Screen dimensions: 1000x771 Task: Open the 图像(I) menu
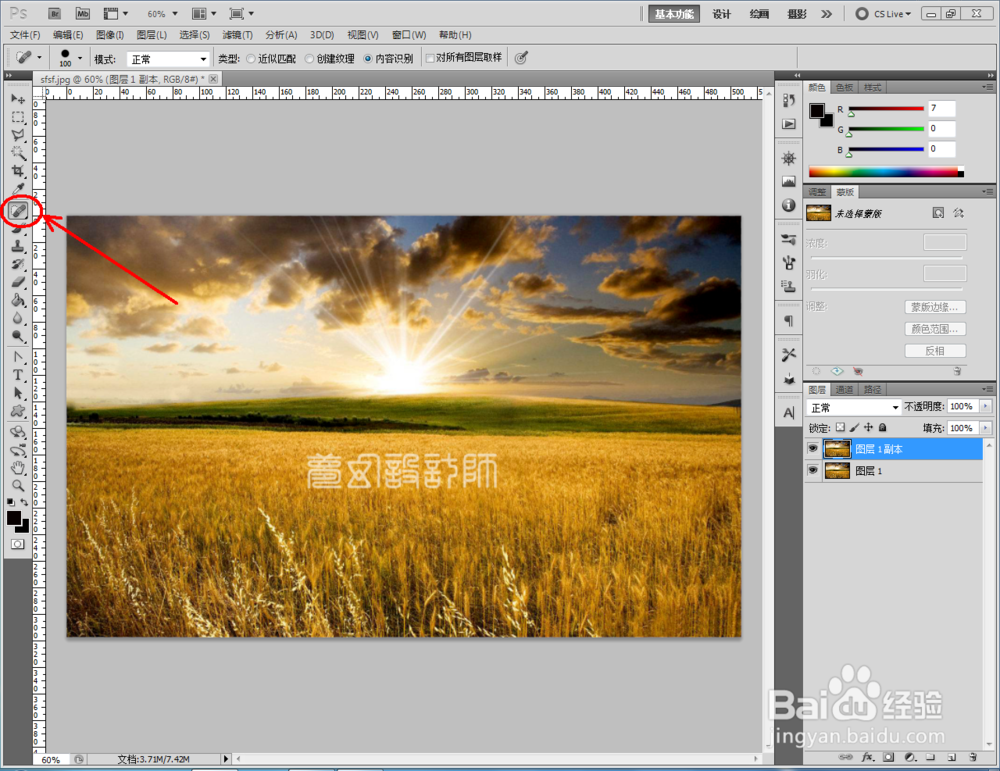110,35
